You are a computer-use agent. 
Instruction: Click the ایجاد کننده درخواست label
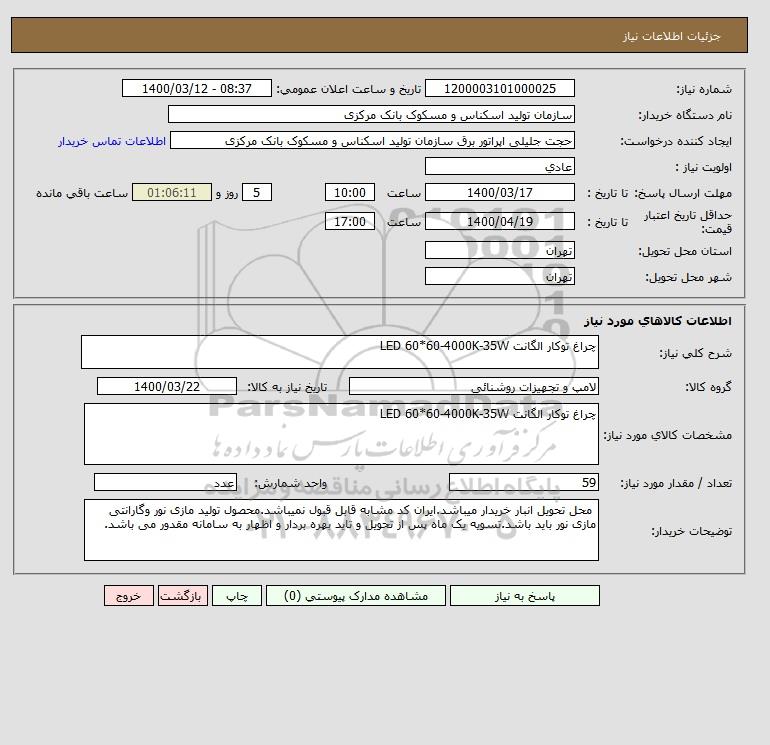(676, 141)
